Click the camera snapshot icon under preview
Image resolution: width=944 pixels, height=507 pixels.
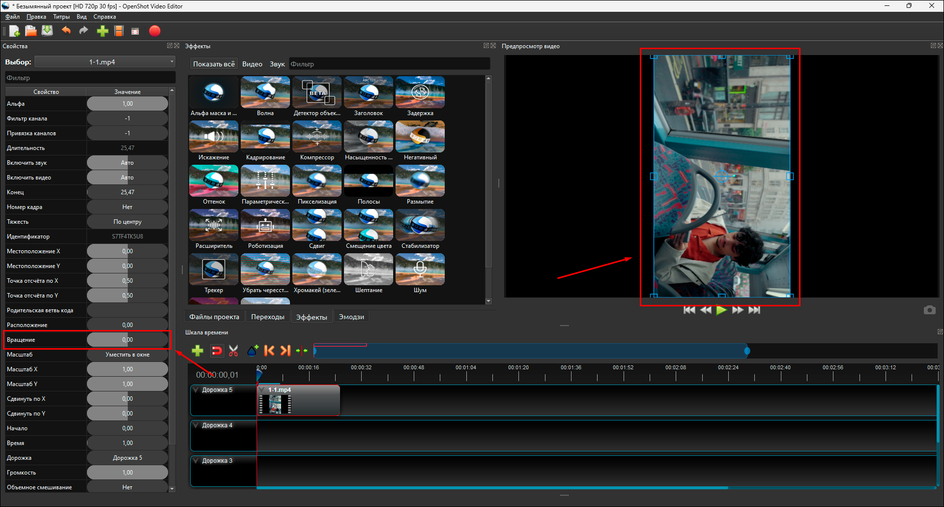click(x=930, y=310)
